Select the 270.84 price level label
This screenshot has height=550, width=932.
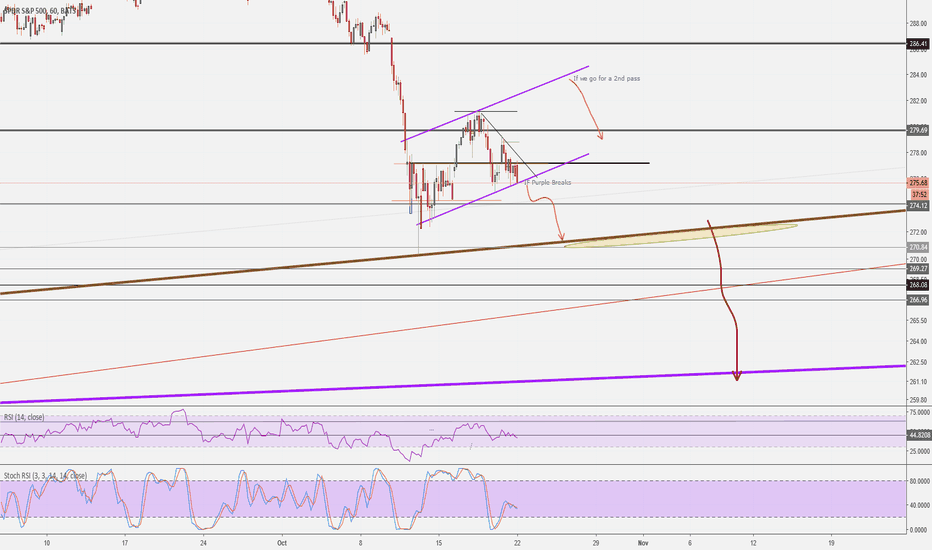(x=918, y=247)
